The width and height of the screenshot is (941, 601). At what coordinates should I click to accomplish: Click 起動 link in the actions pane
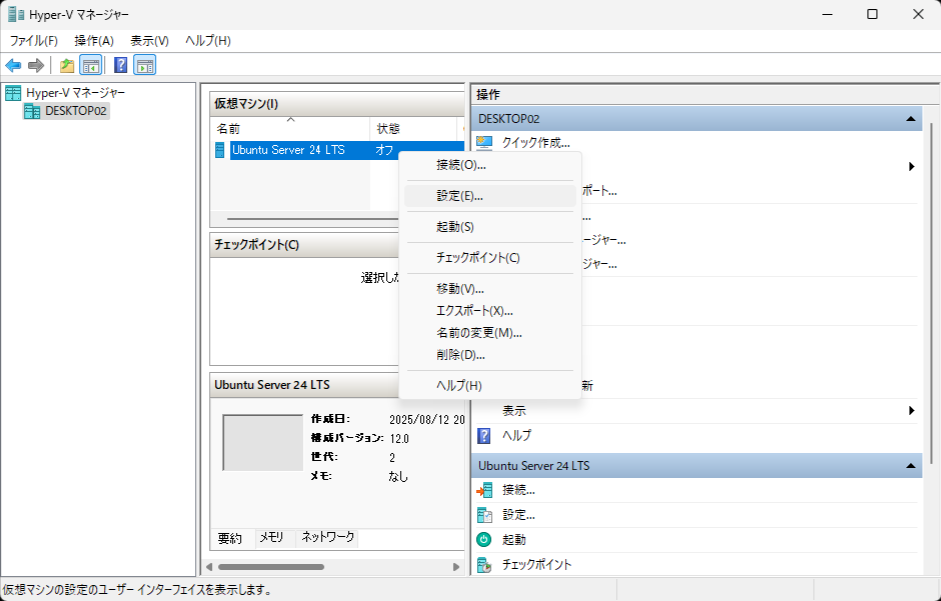pos(514,540)
